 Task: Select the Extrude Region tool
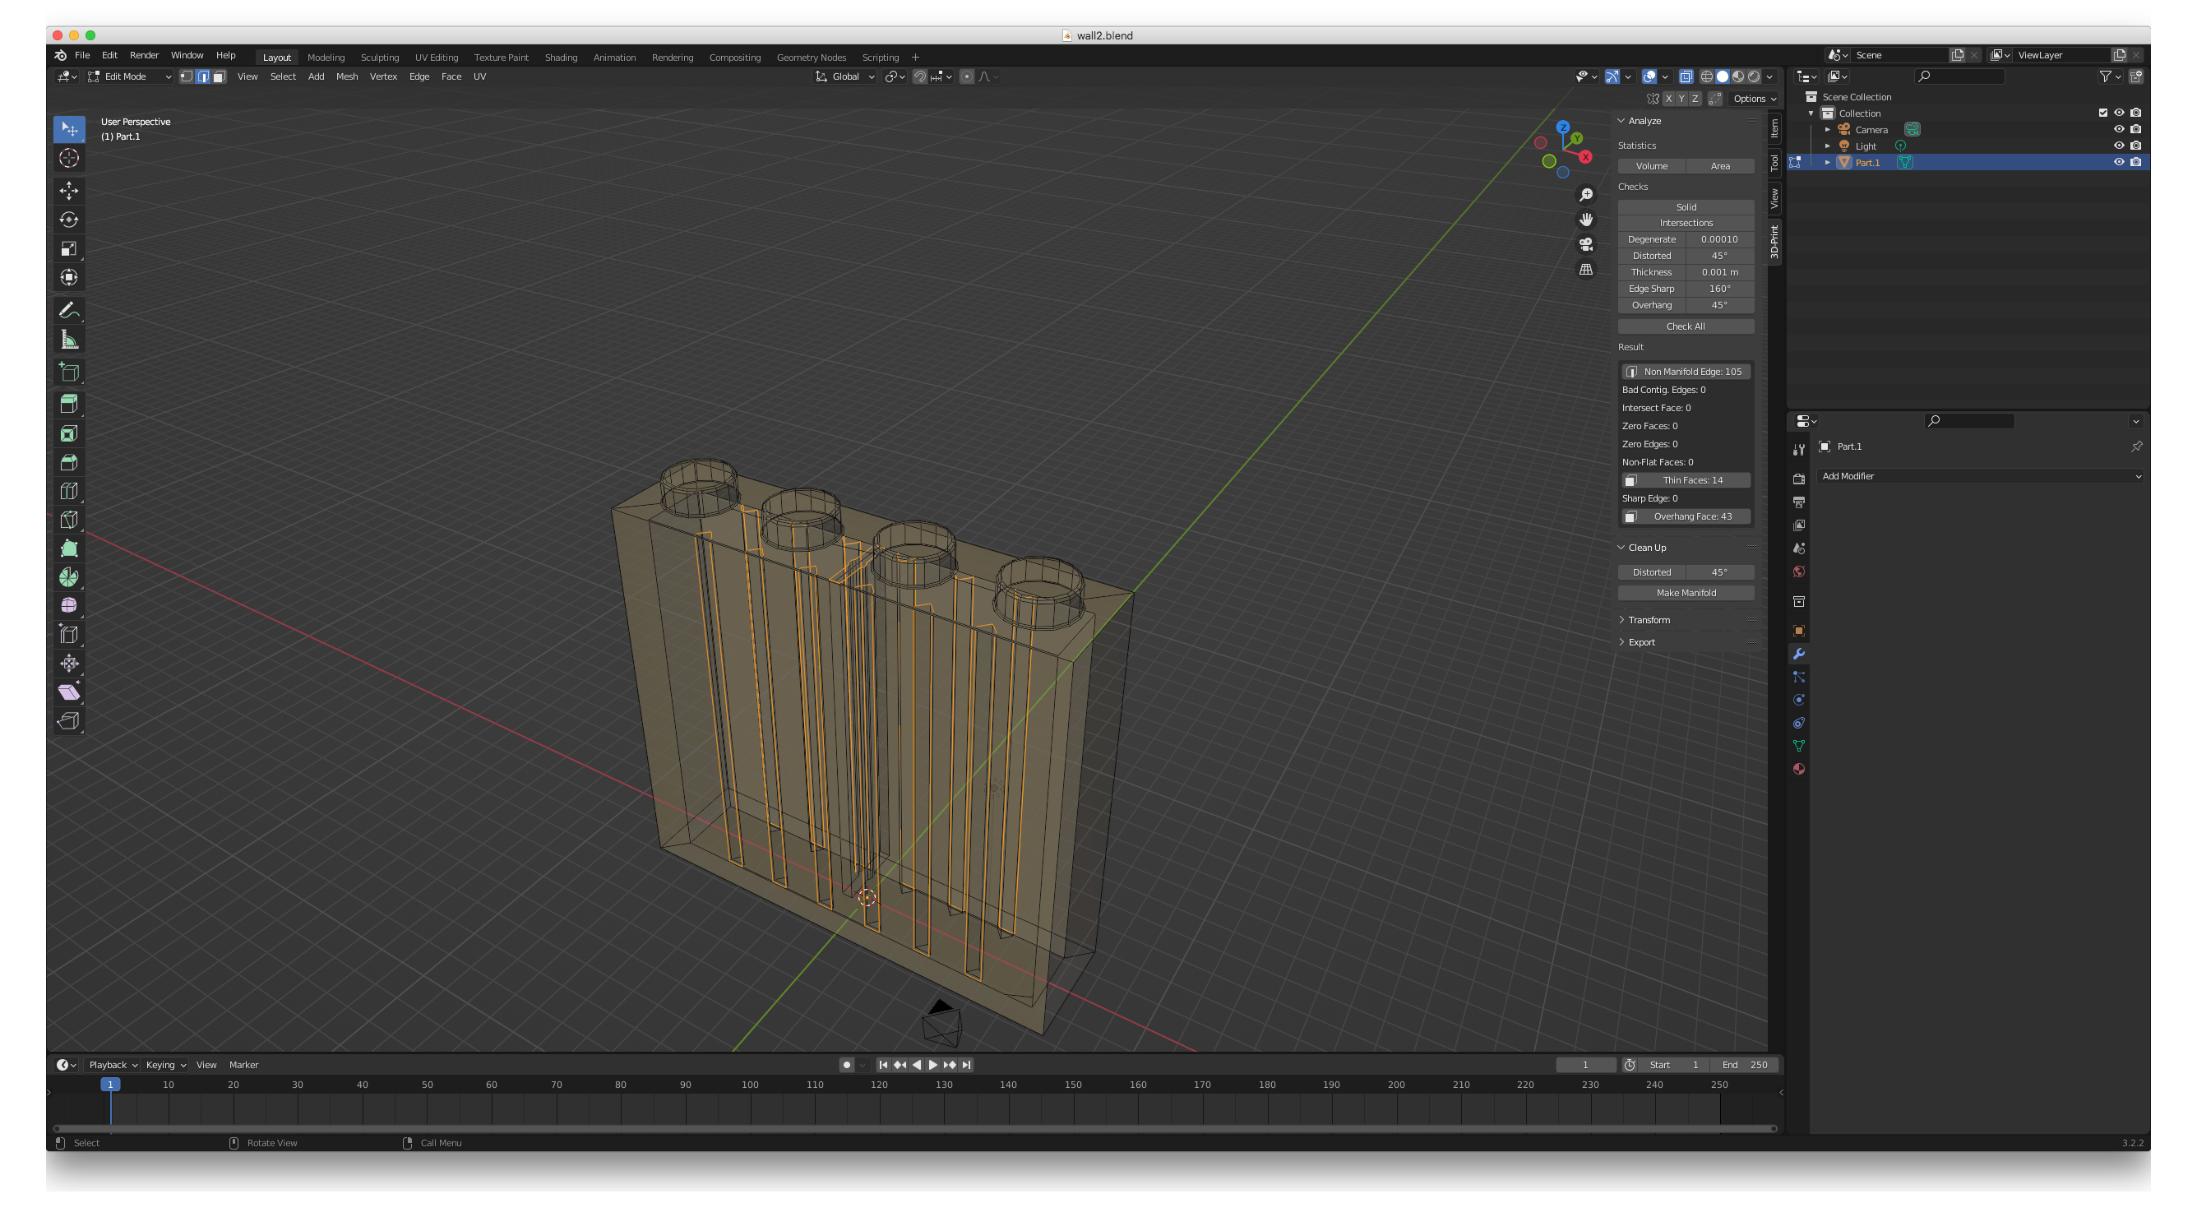pos(69,404)
